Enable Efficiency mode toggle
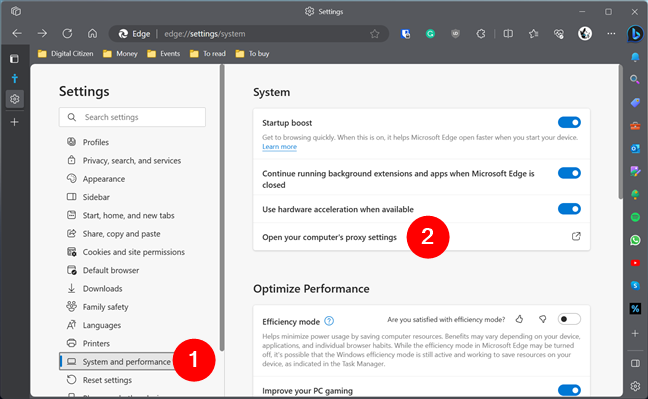Screen dimensions: 648x399 (569, 319)
